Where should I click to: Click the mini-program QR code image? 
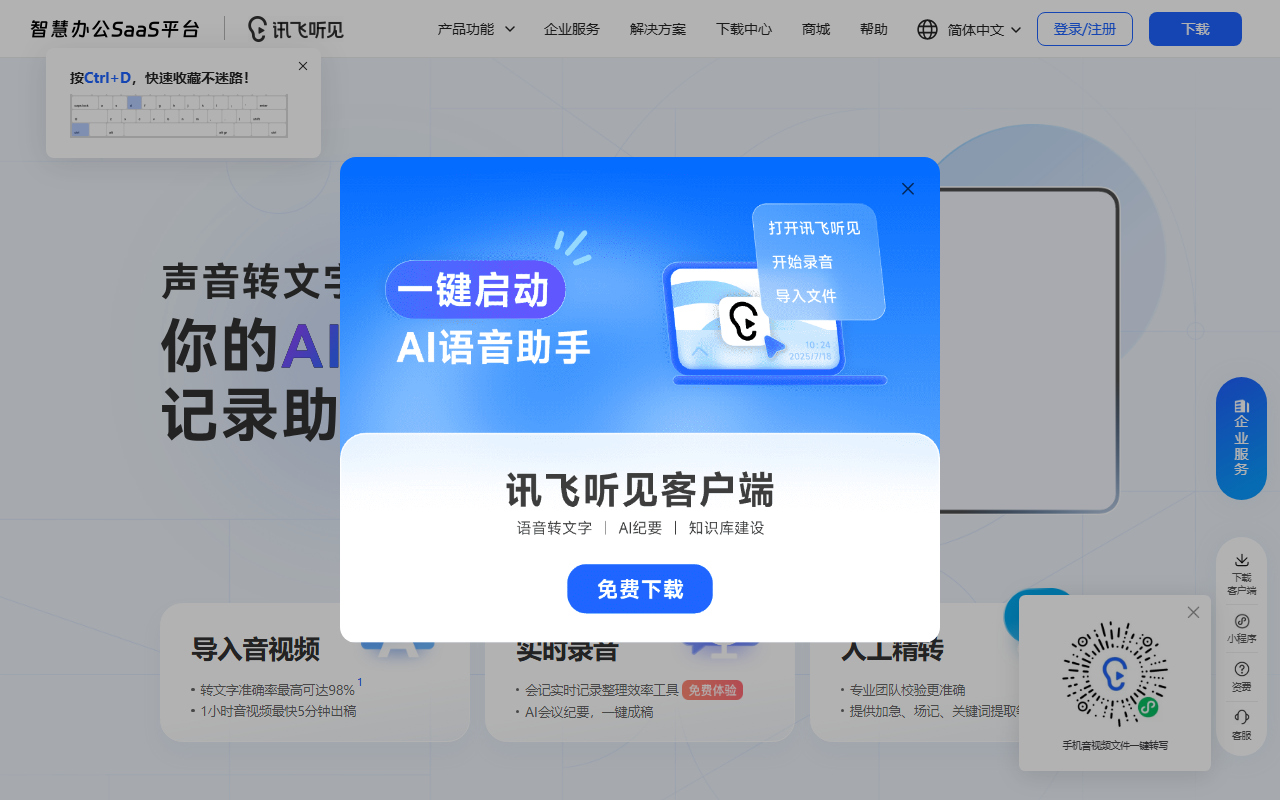click(1115, 673)
